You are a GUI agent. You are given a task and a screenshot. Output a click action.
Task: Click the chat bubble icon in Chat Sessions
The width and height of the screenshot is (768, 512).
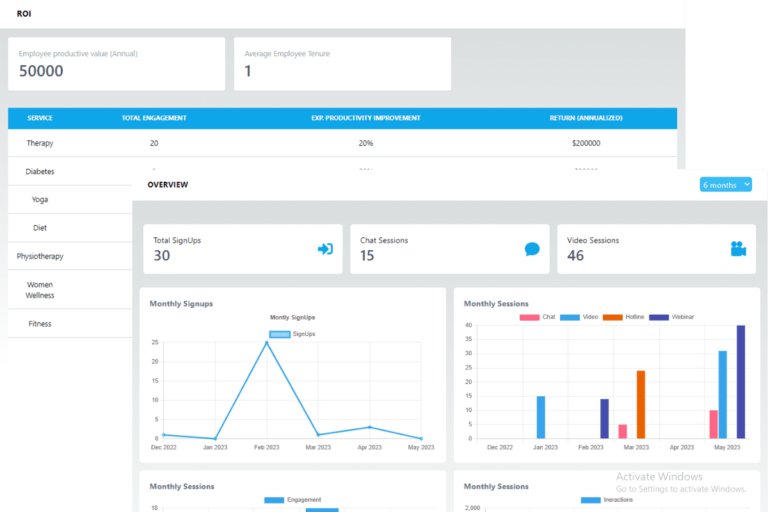pos(532,249)
